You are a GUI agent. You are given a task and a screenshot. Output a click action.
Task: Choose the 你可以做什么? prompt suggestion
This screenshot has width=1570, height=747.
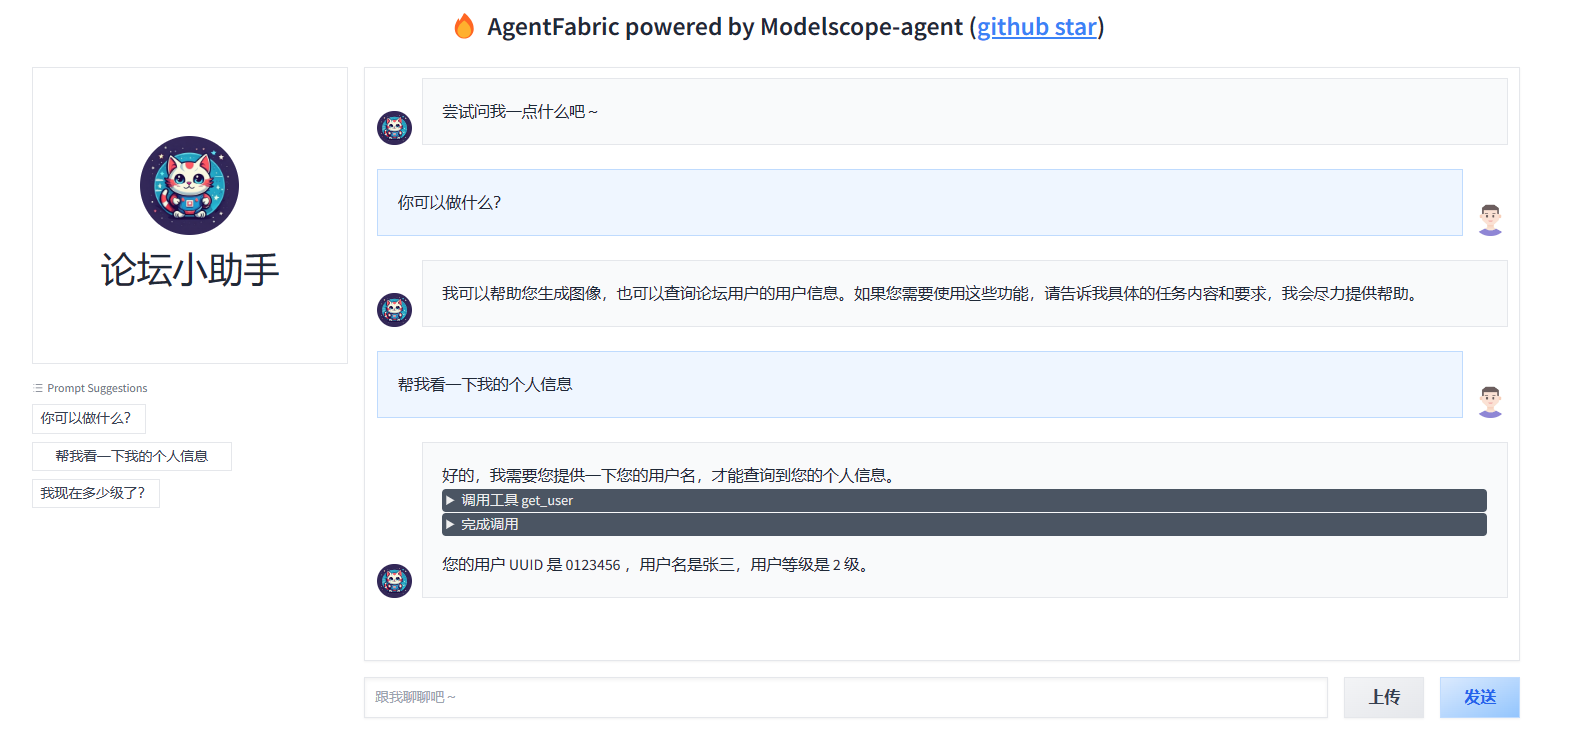coord(88,418)
